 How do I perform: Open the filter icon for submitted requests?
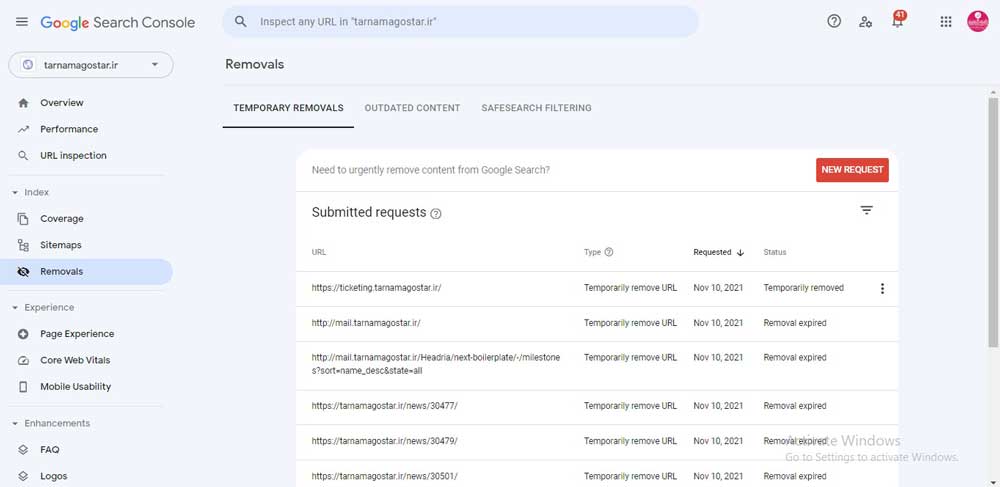pos(866,210)
